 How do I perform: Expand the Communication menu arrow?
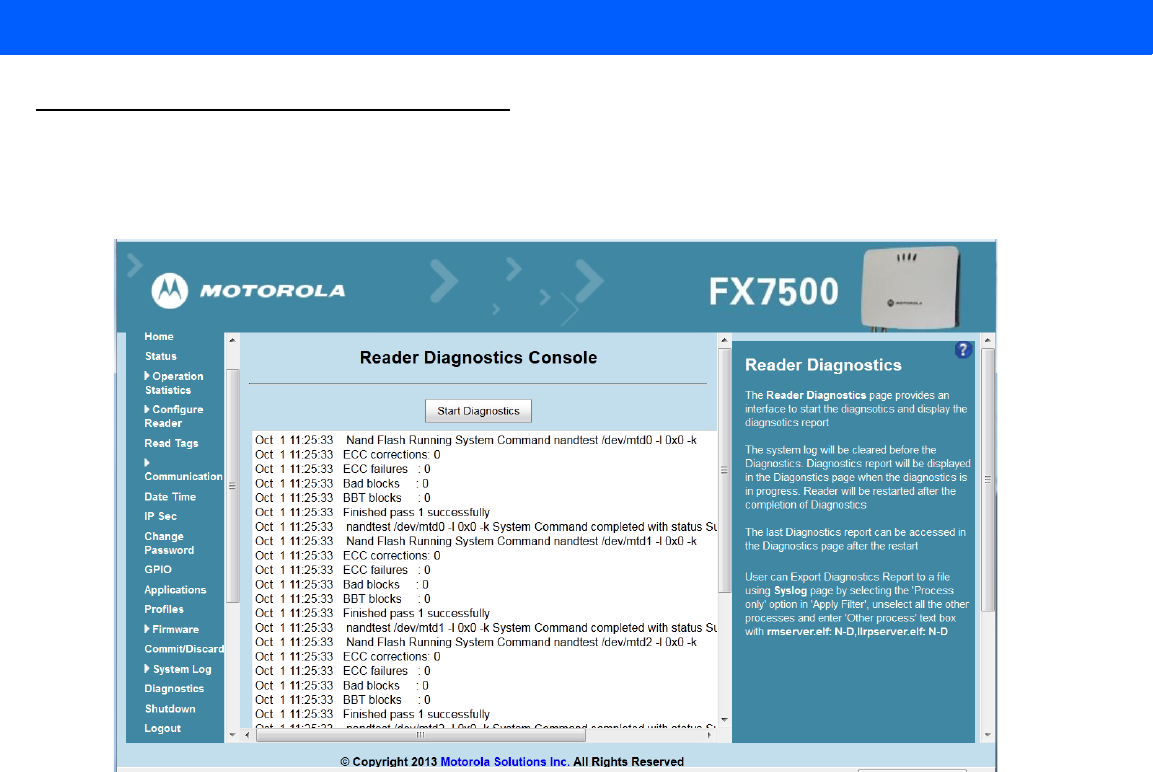147,462
